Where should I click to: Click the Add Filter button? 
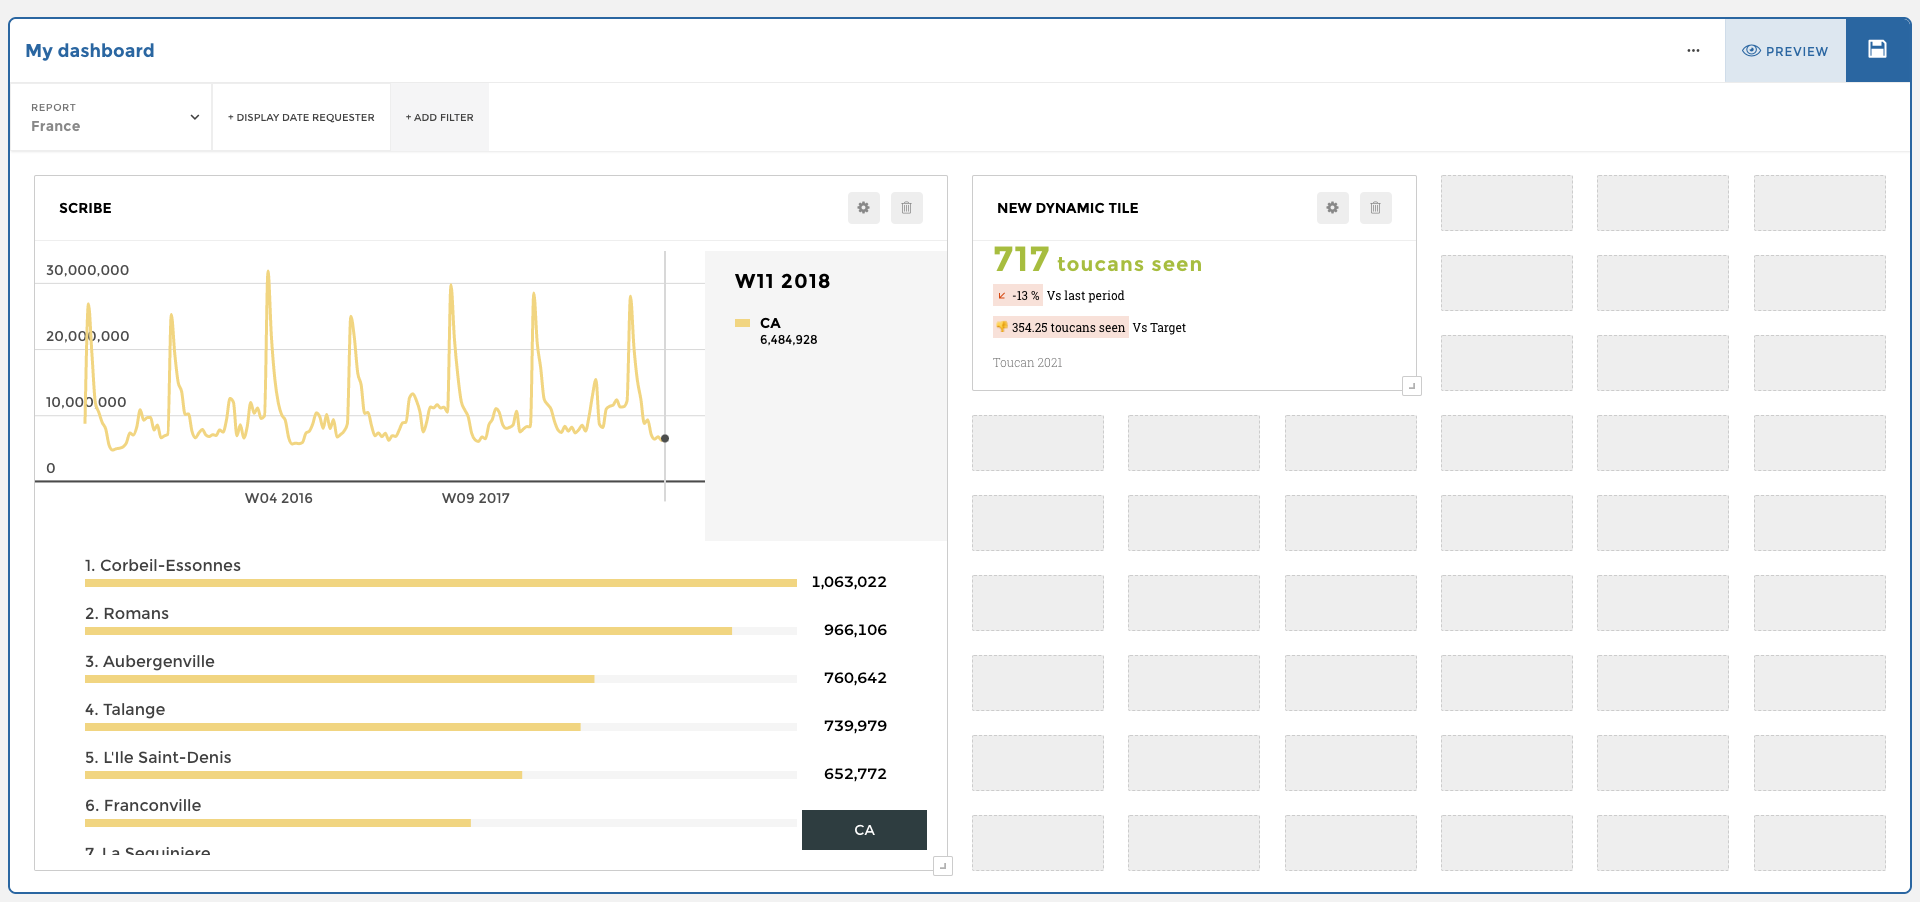pyautogui.click(x=439, y=117)
